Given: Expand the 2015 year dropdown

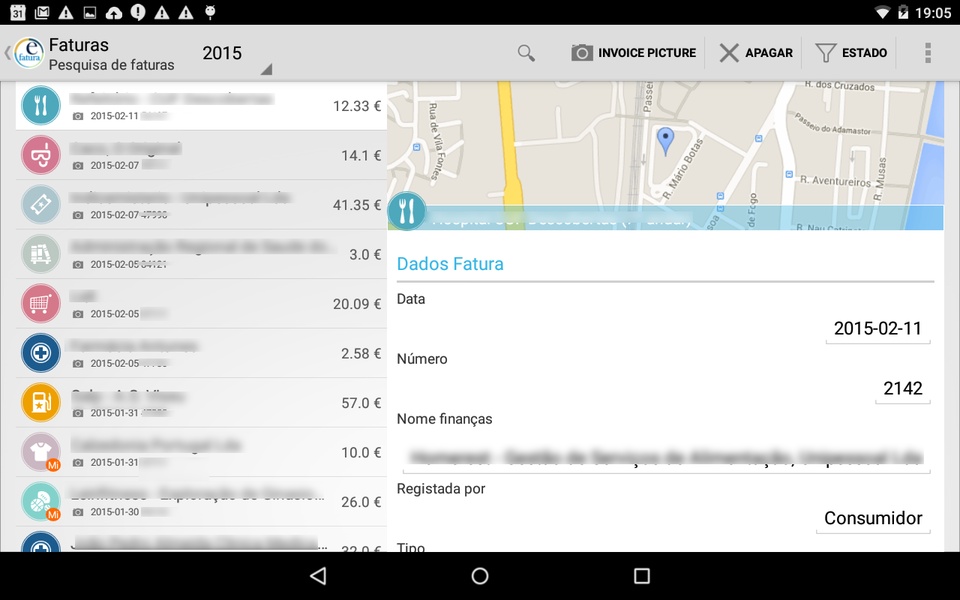Looking at the screenshot, I should [237, 56].
